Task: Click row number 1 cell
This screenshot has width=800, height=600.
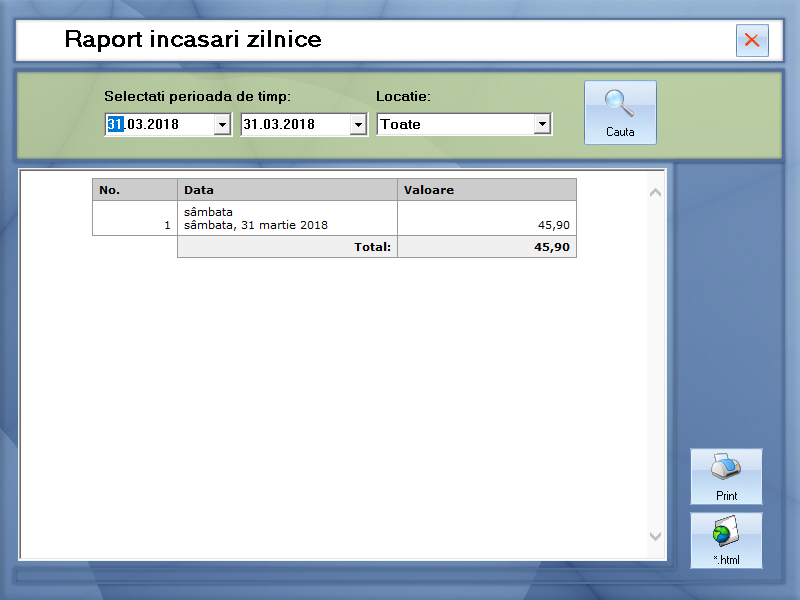Action: [135, 218]
